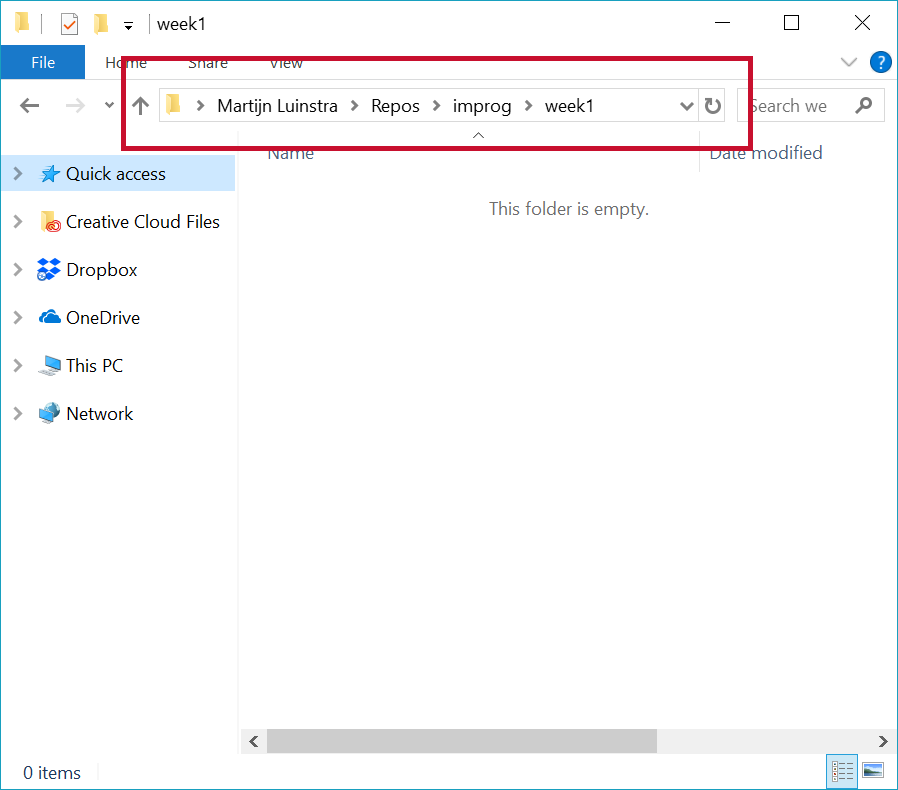Click the Refresh icon beside the address bar
The height and width of the screenshot is (790, 898).
click(712, 105)
